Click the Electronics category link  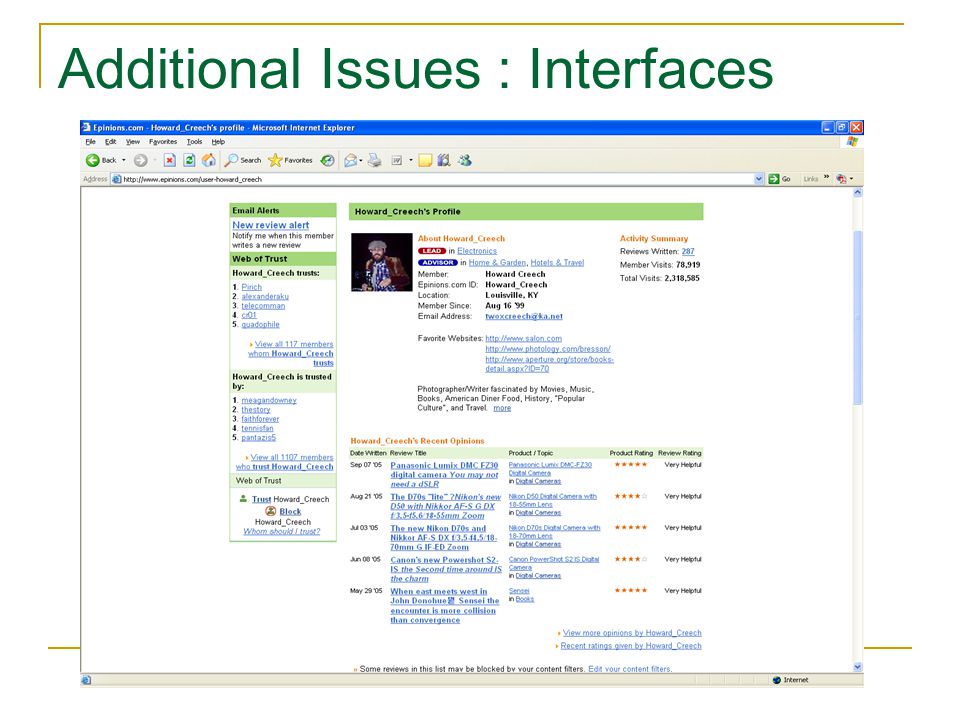point(477,251)
